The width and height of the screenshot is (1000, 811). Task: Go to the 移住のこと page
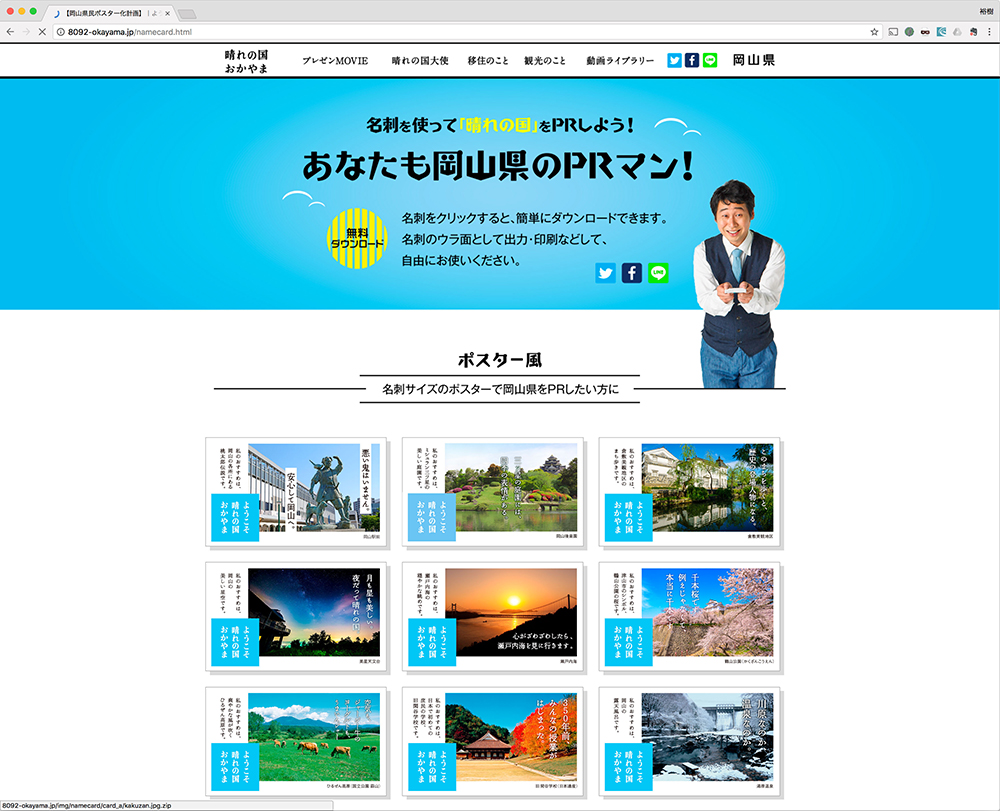click(x=487, y=61)
